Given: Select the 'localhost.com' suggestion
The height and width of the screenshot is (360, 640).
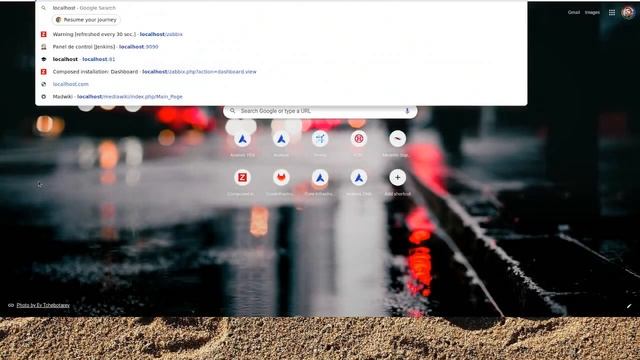Looking at the screenshot, I should pos(281,84).
